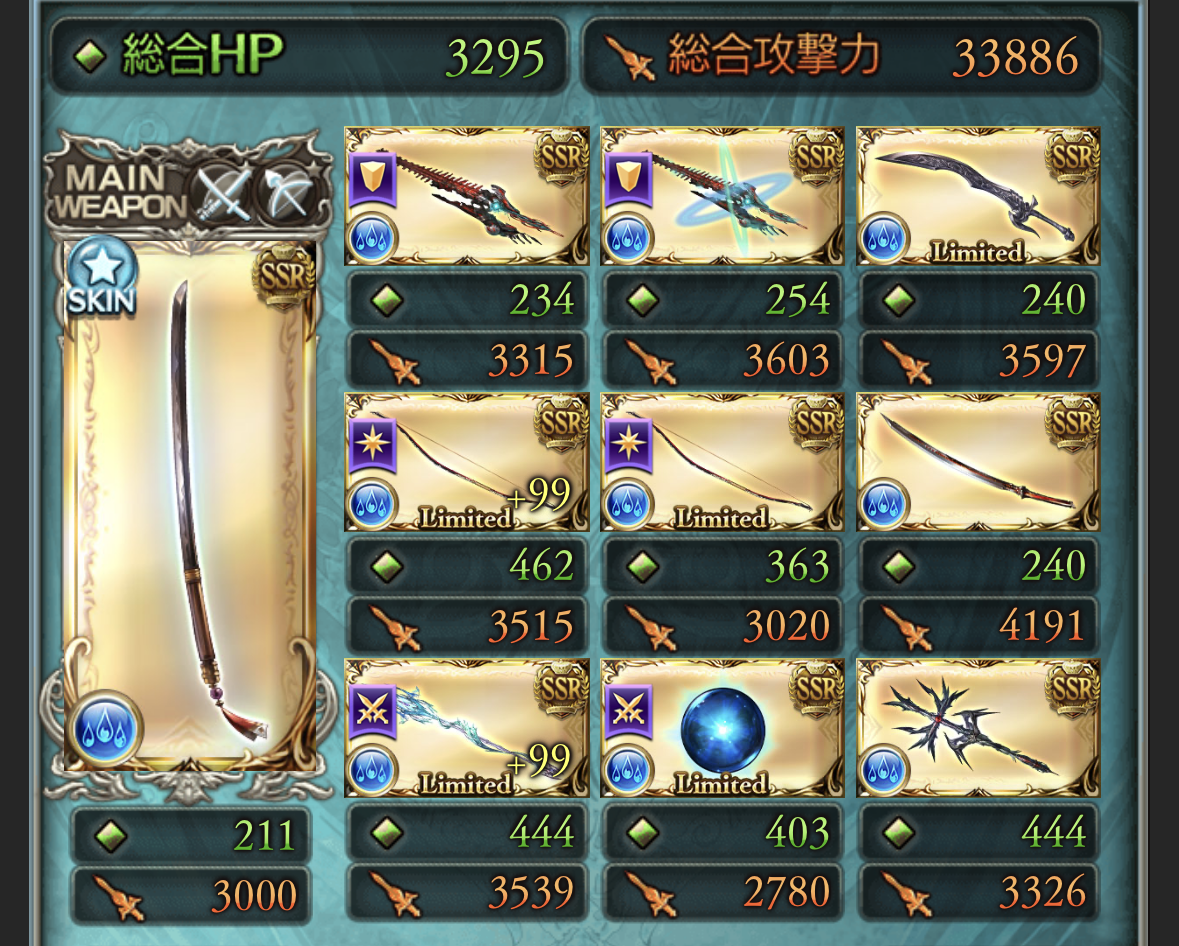Select the spiked dark staff weapon

pos(977,728)
